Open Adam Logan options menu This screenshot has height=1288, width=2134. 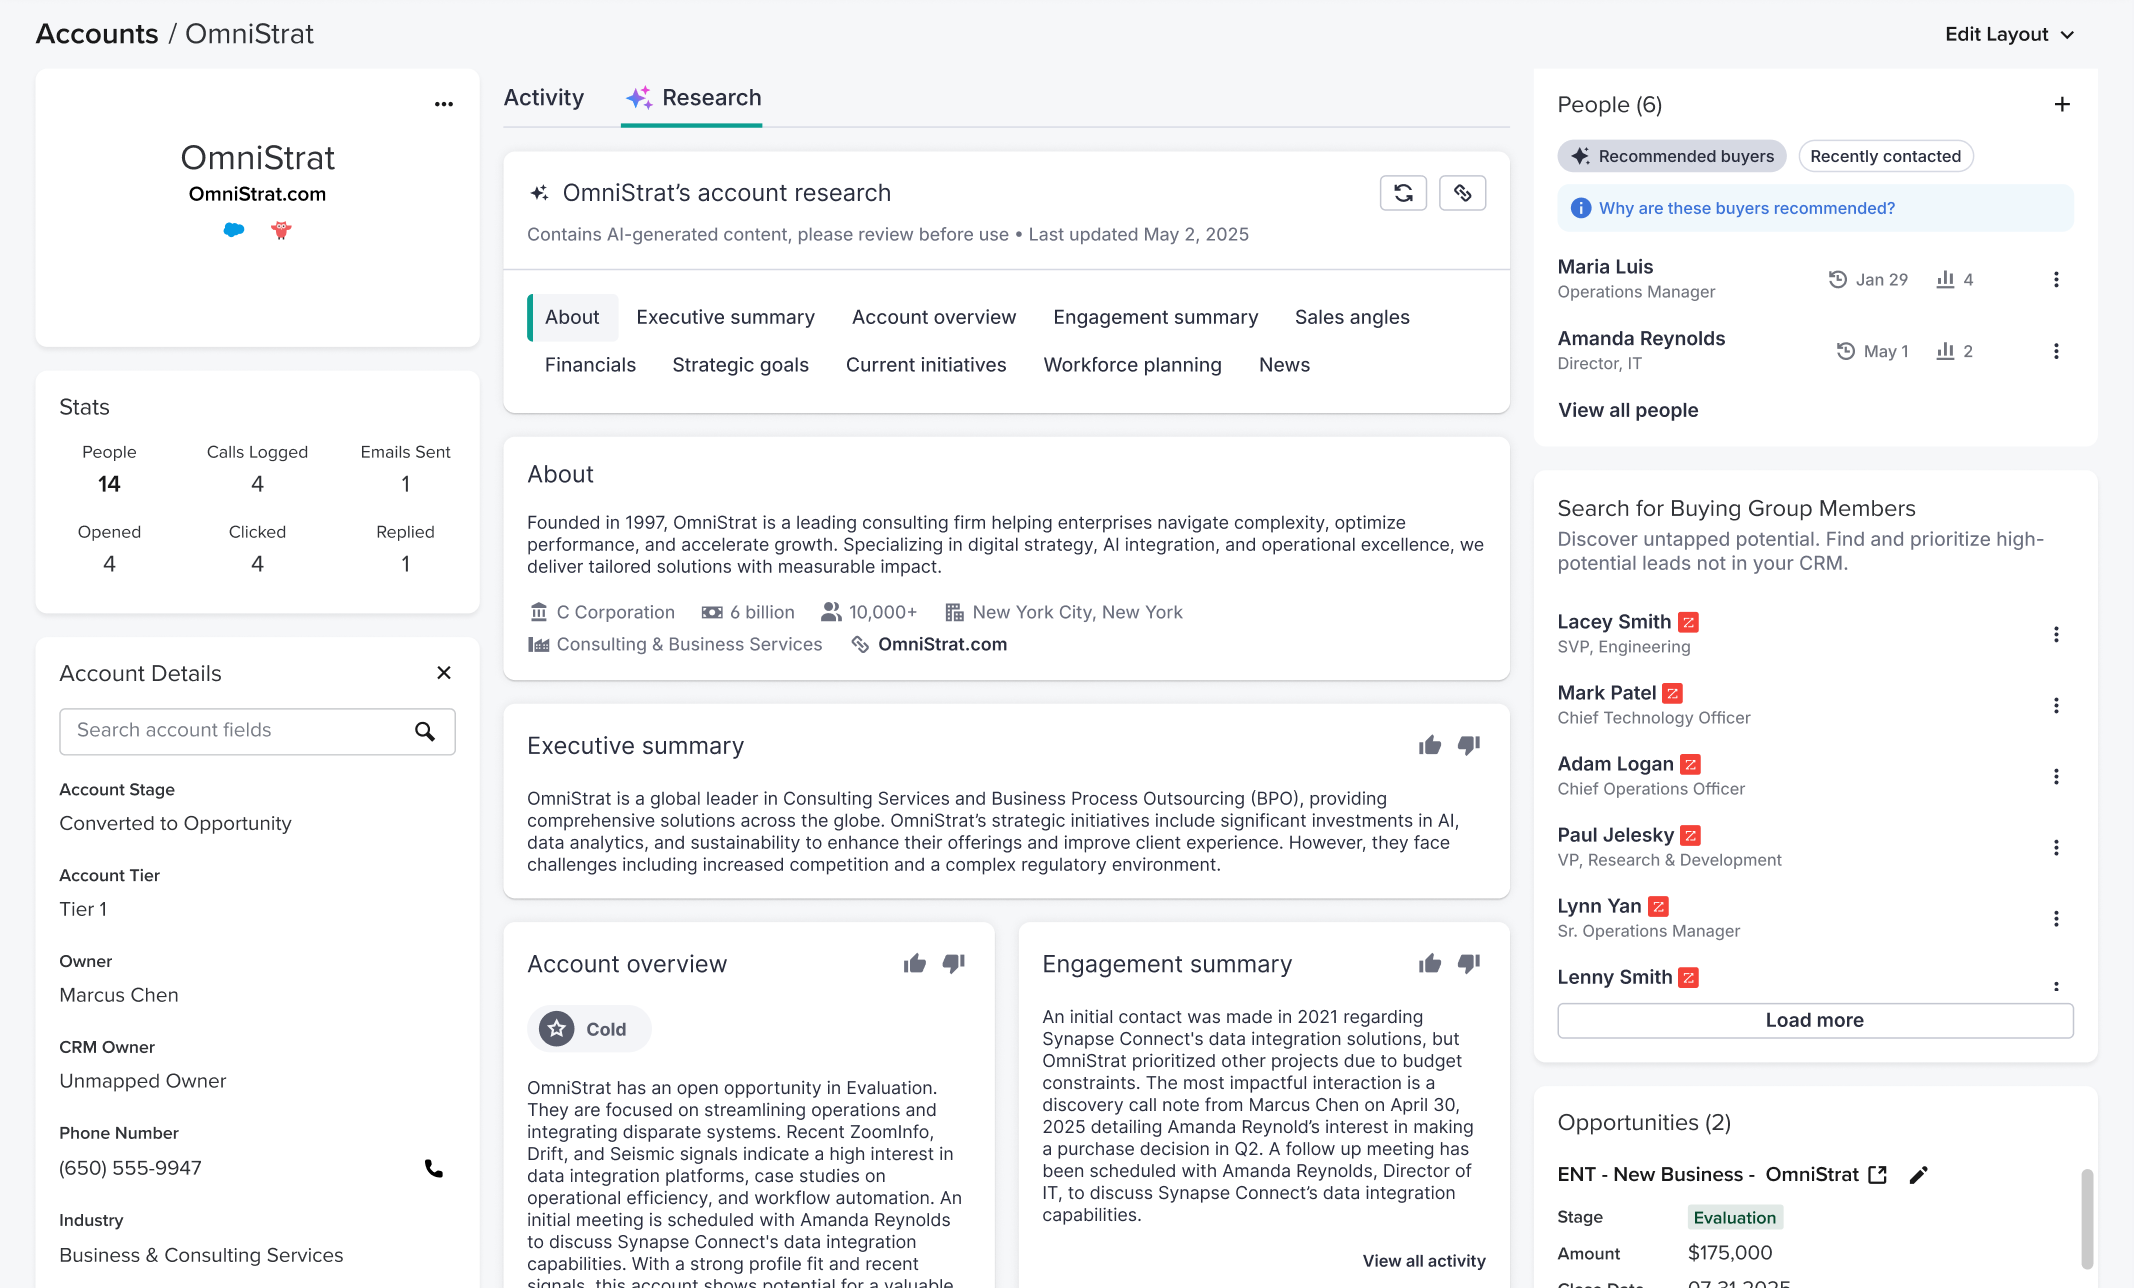(x=2056, y=777)
